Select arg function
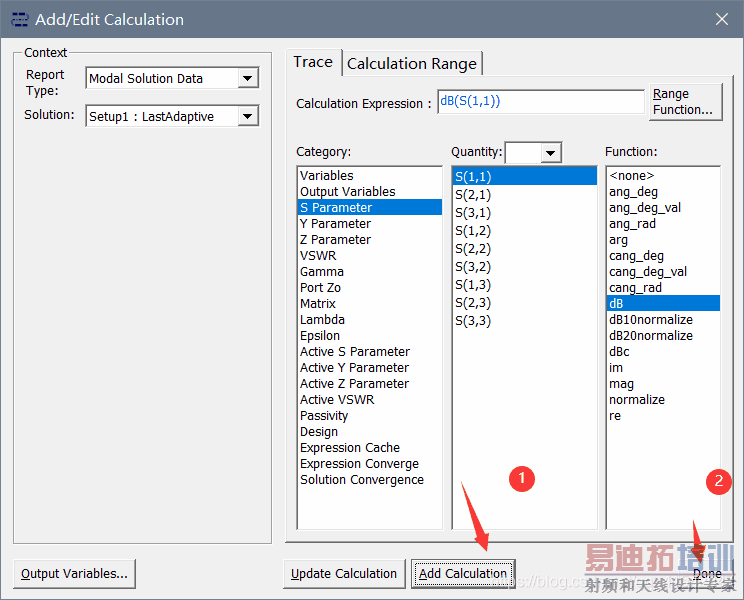 663,240
